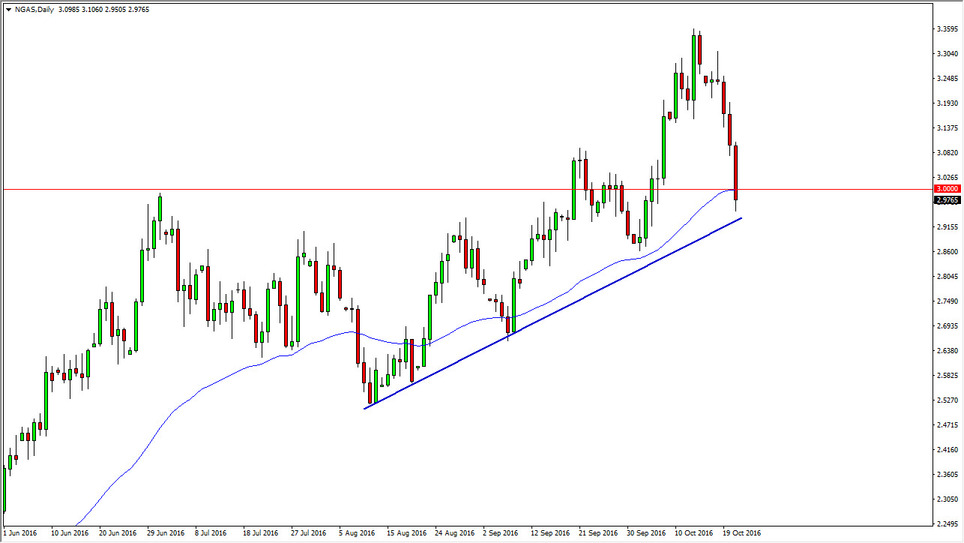Select the thick blue ascending trend line
The height and width of the screenshot is (543, 964).
[x=553, y=314]
